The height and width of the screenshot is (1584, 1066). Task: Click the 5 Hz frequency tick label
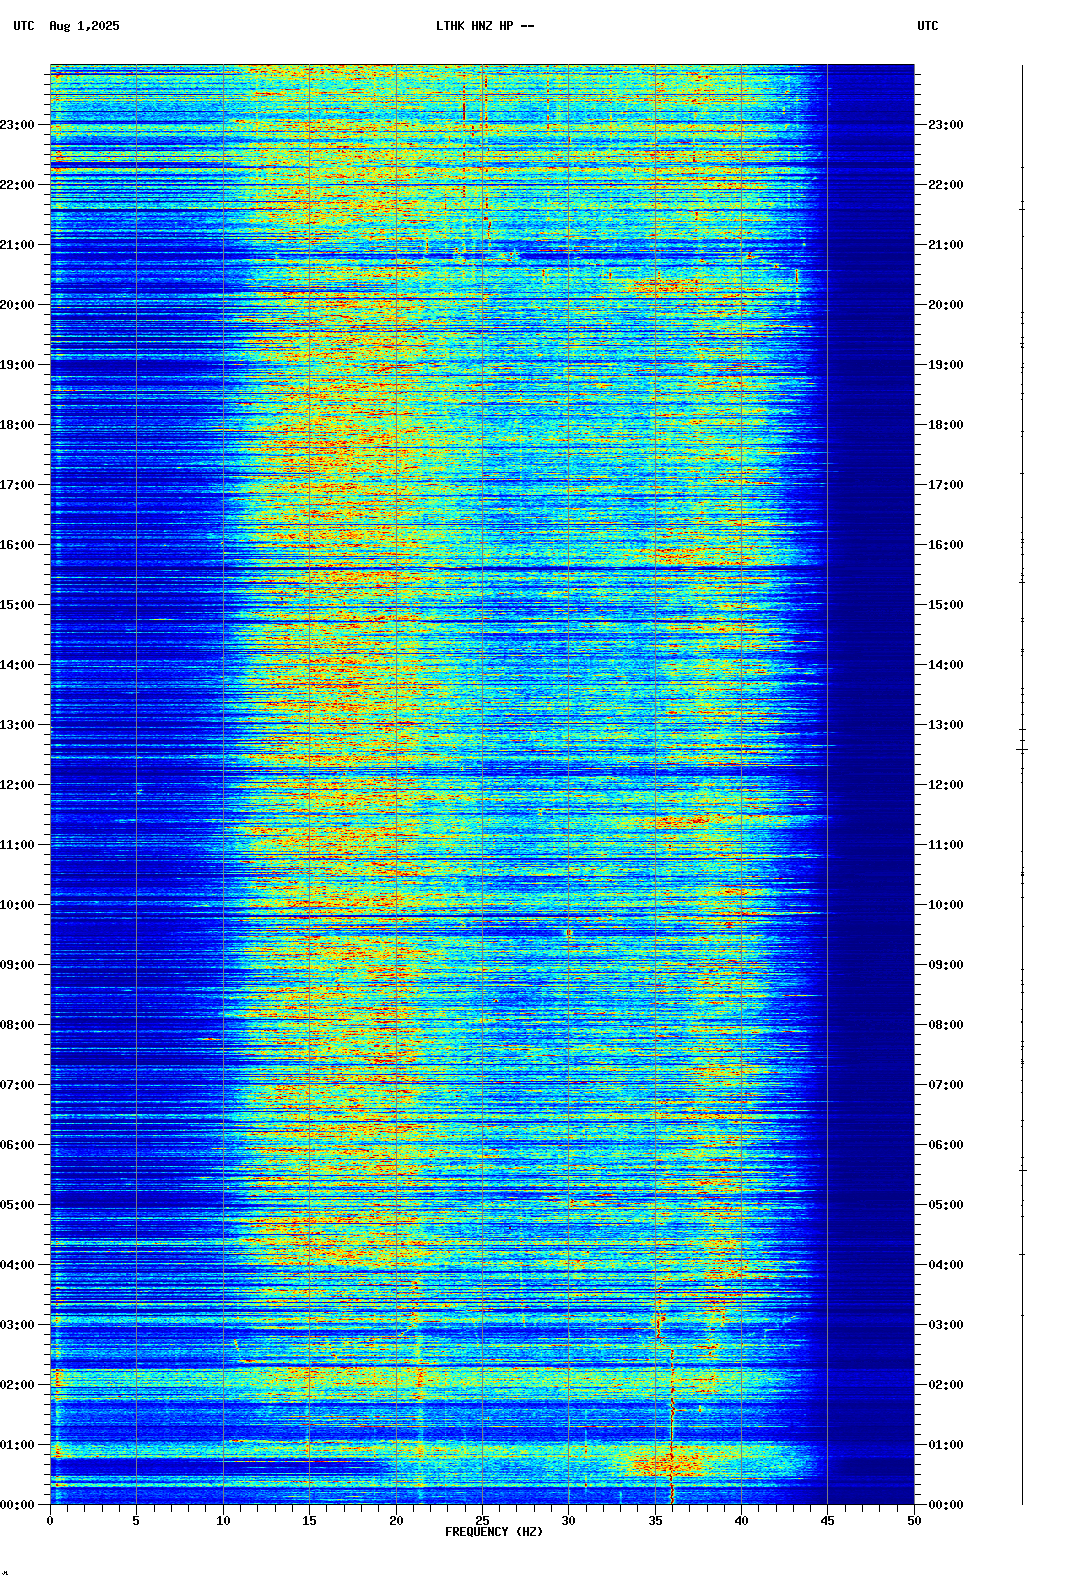136,1521
